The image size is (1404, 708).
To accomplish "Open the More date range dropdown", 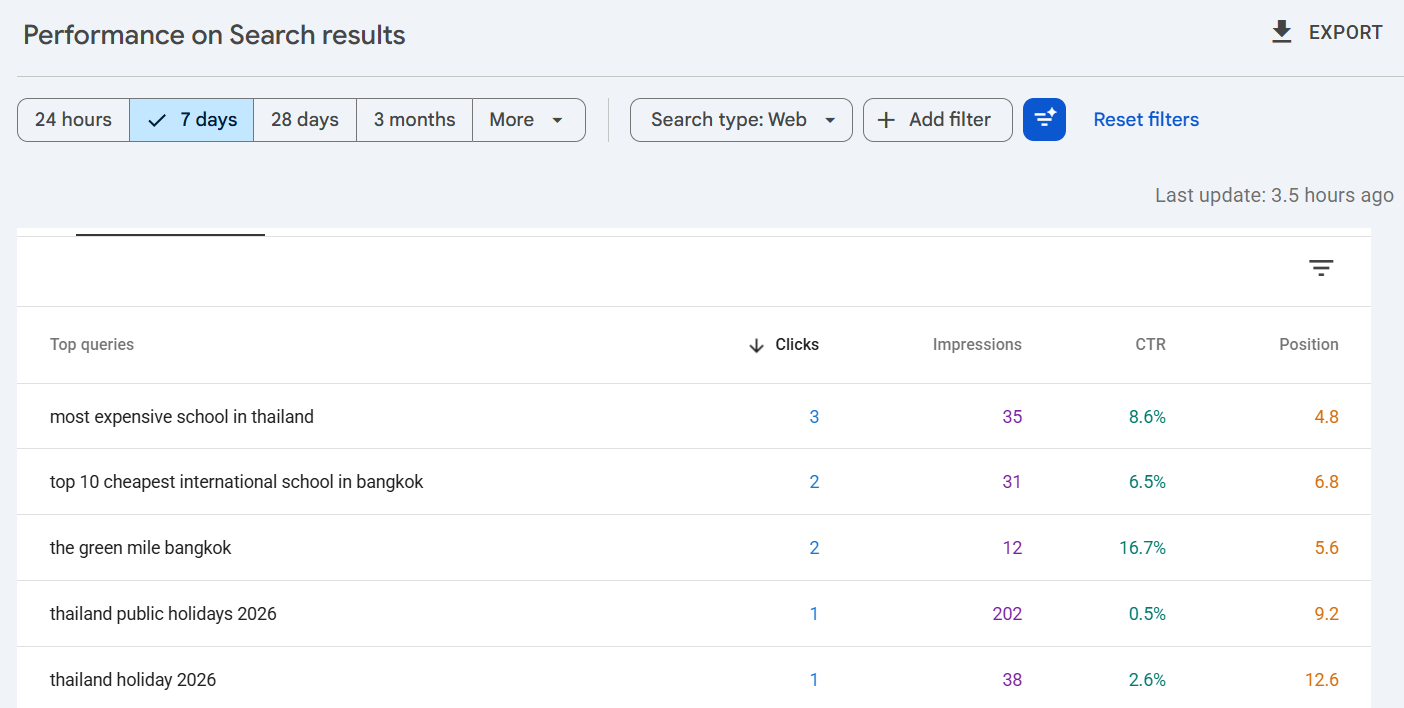I will point(528,120).
